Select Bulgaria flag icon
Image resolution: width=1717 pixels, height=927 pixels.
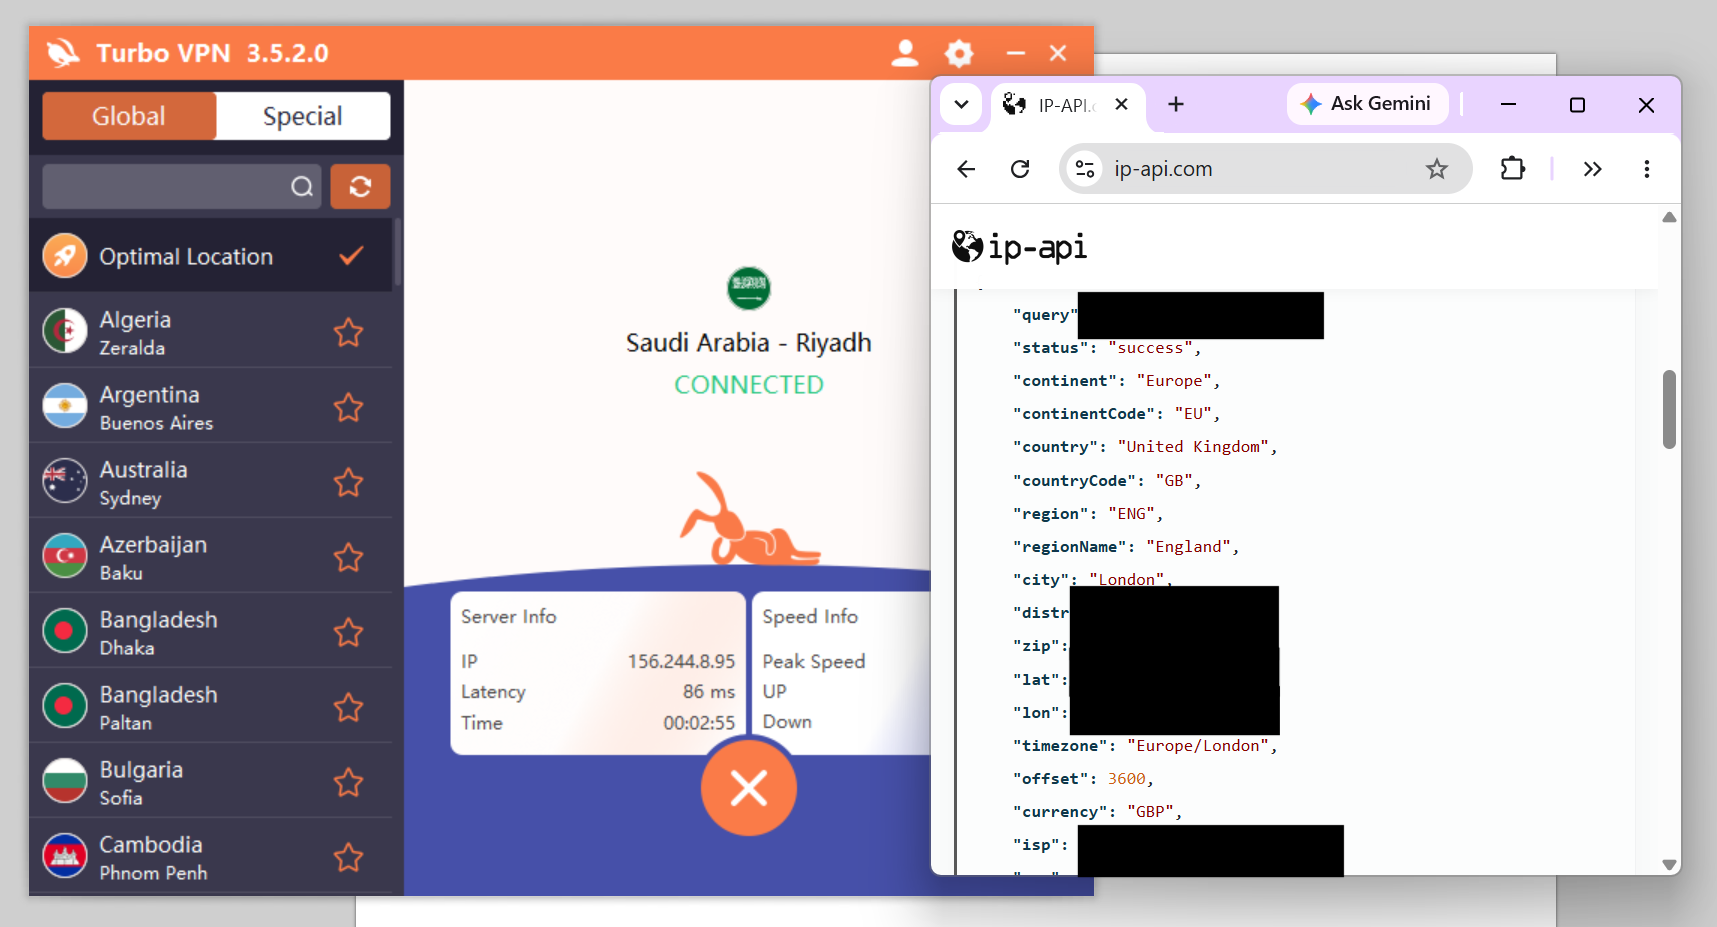(65, 781)
